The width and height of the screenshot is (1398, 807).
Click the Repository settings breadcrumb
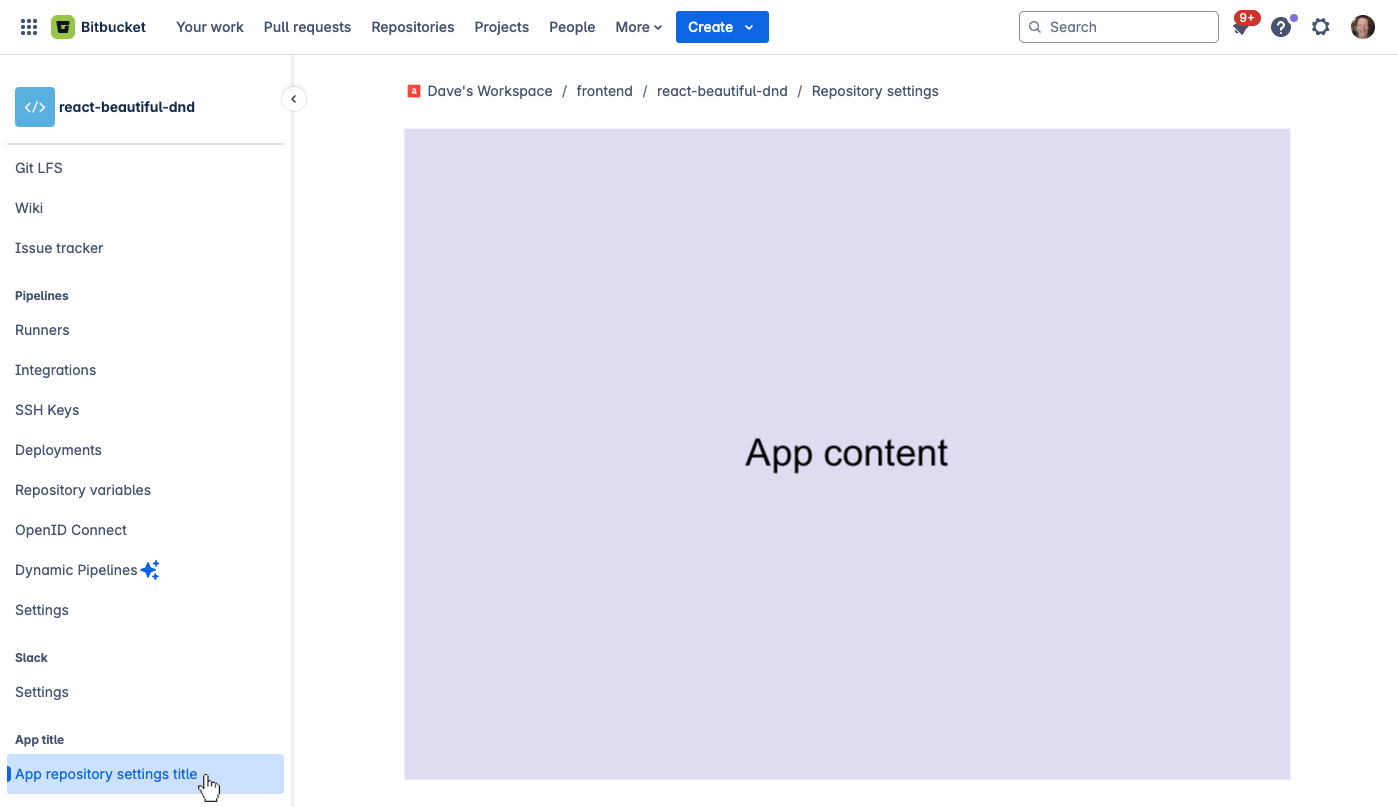[x=875, y=91]
